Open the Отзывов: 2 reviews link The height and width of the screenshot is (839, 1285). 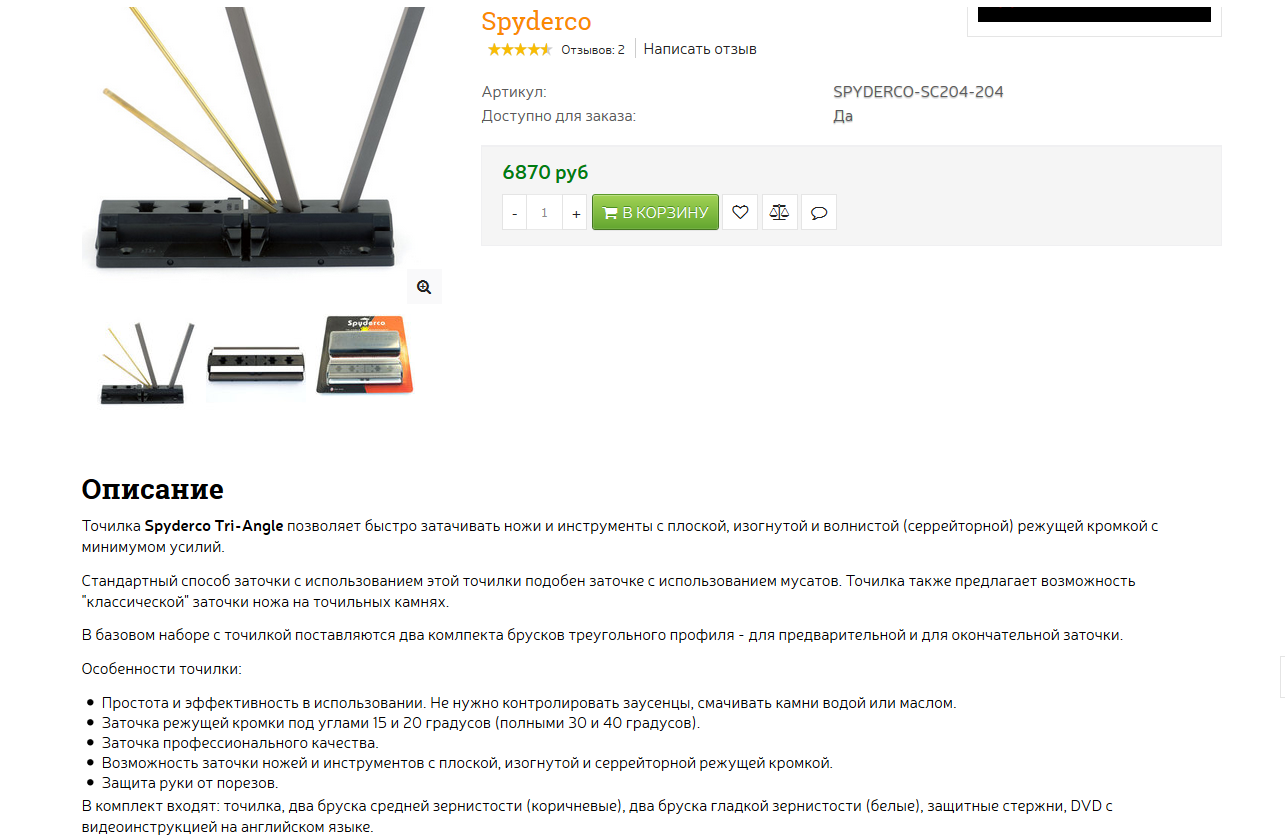[593, 50]
